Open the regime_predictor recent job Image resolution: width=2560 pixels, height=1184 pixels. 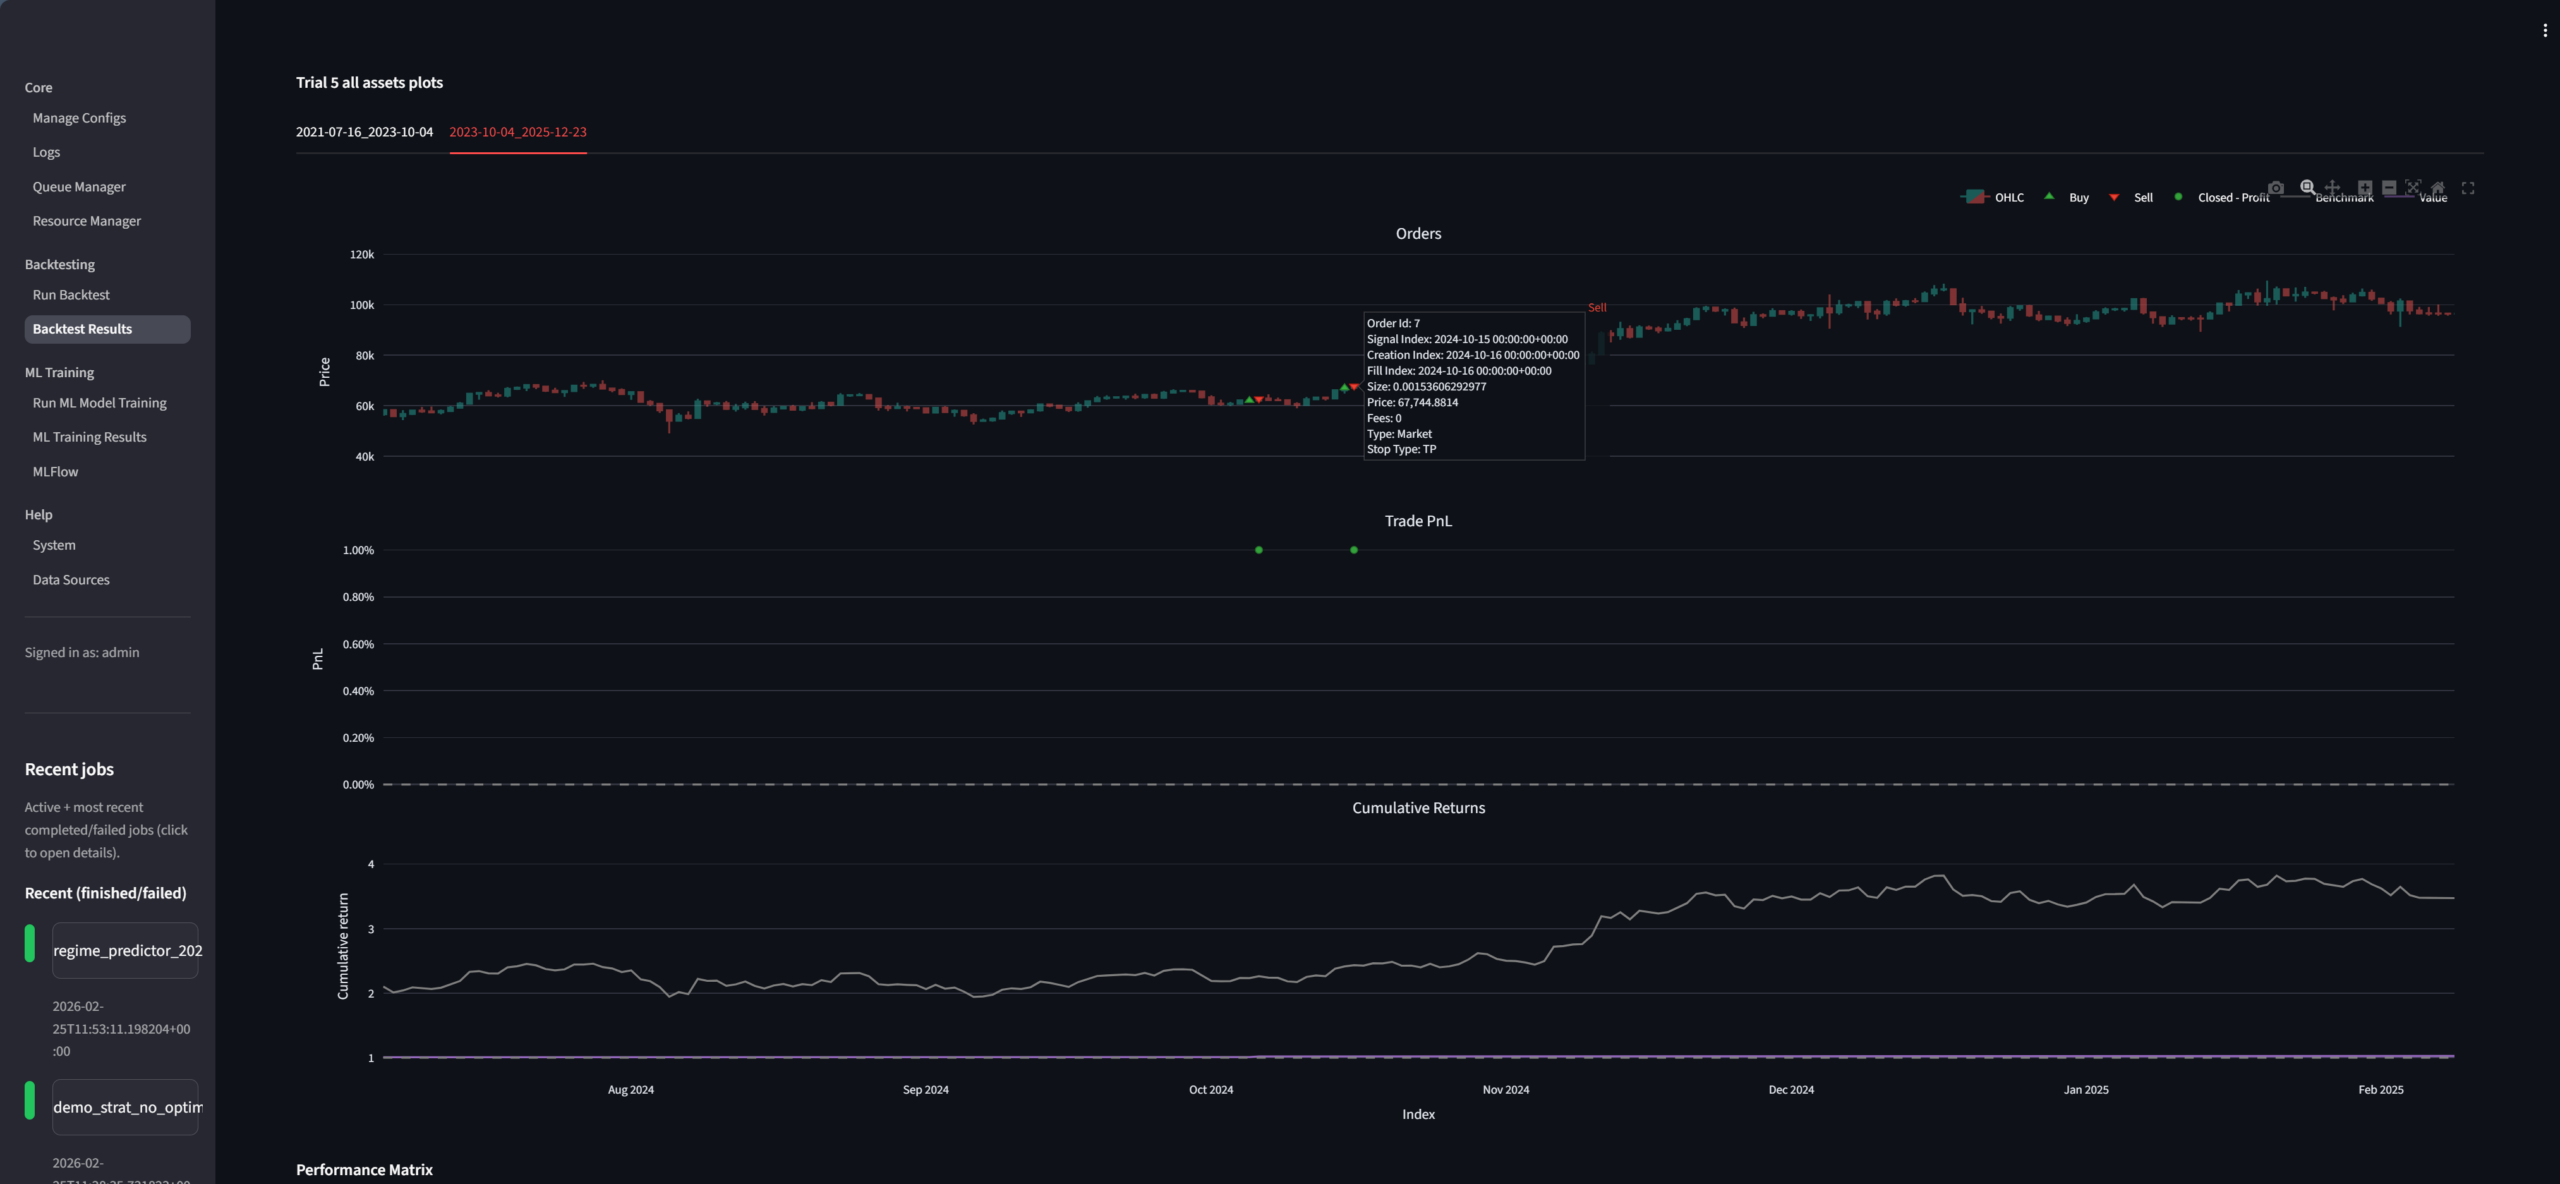click(x=126, y=951)
